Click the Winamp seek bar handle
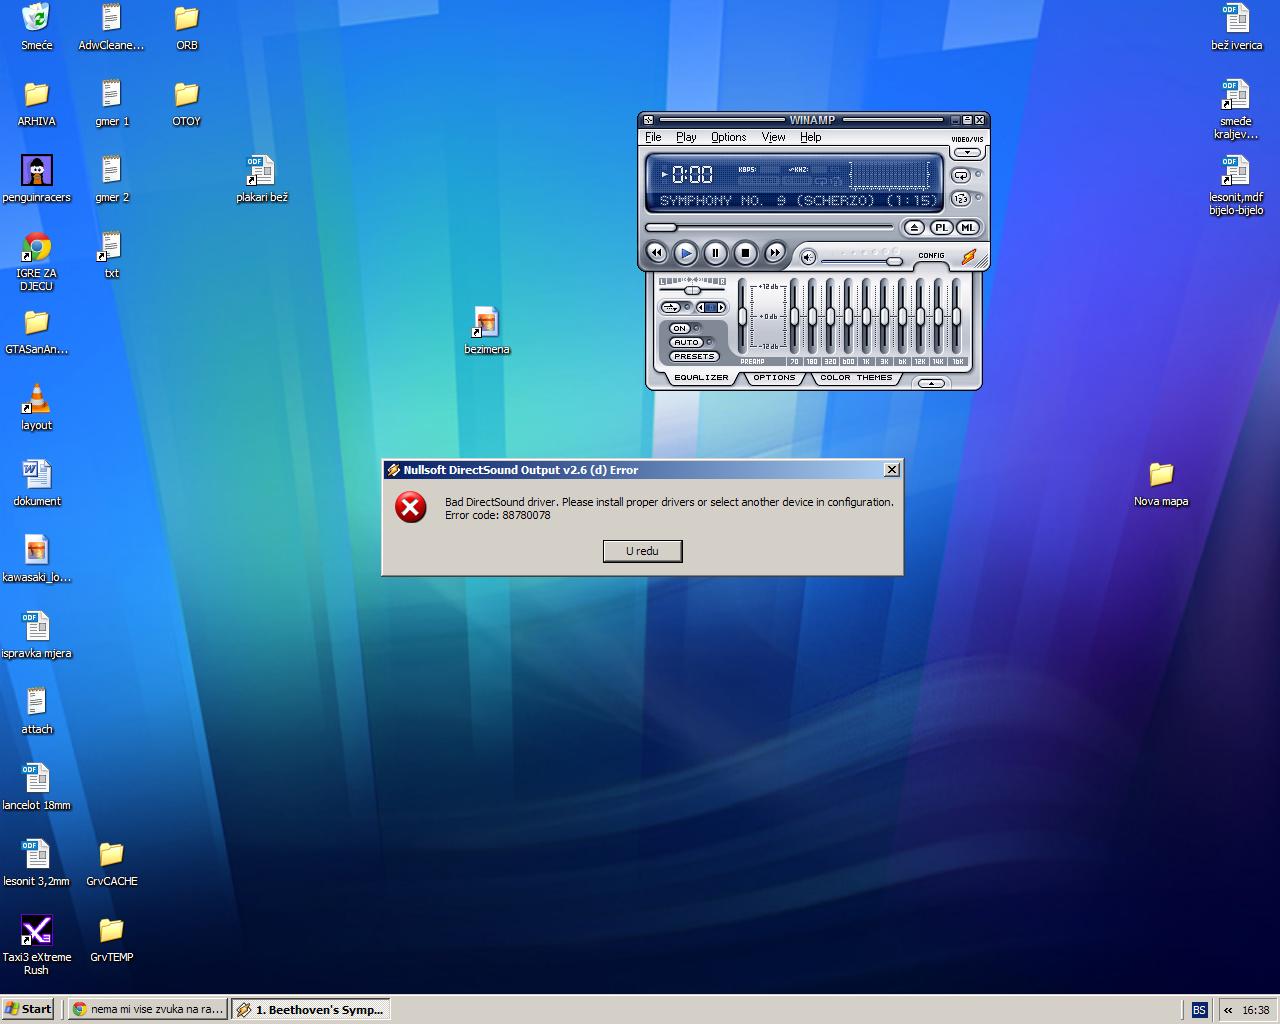Viewport: 1280px width, 1024px height. click(x=661, y=228)
